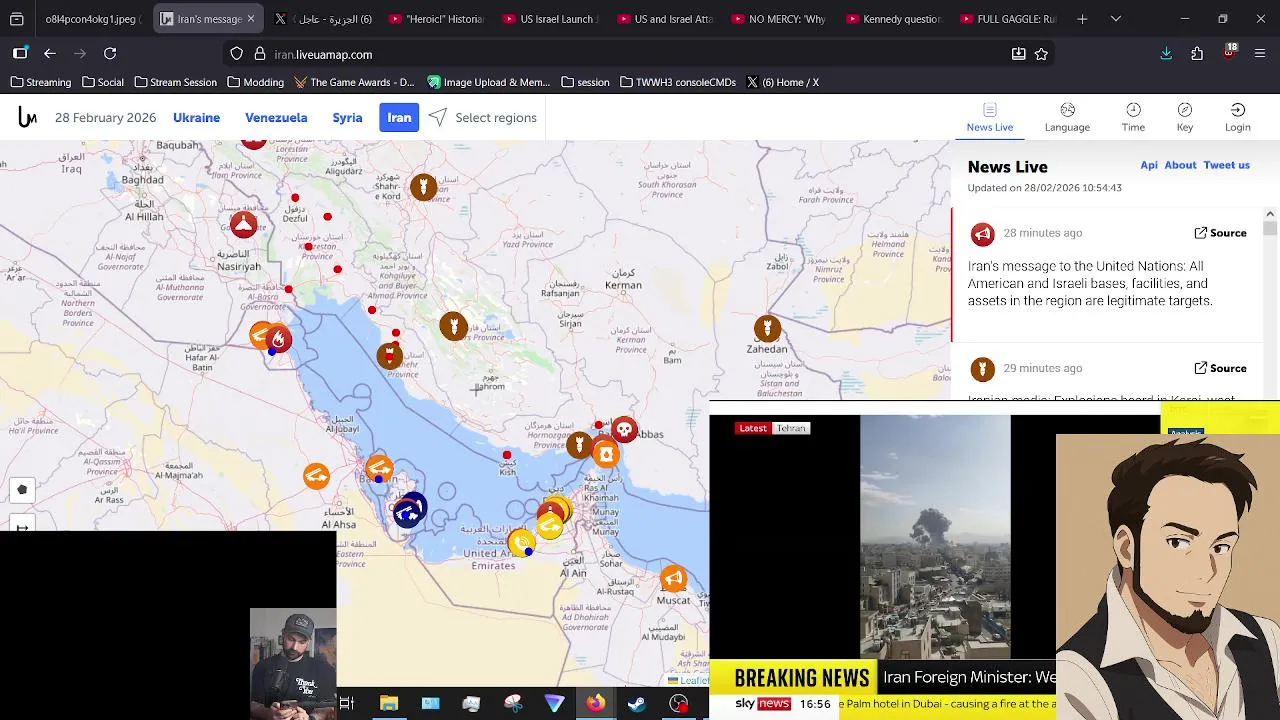Open the About link
The image size is (1280, 720).
1180,165
